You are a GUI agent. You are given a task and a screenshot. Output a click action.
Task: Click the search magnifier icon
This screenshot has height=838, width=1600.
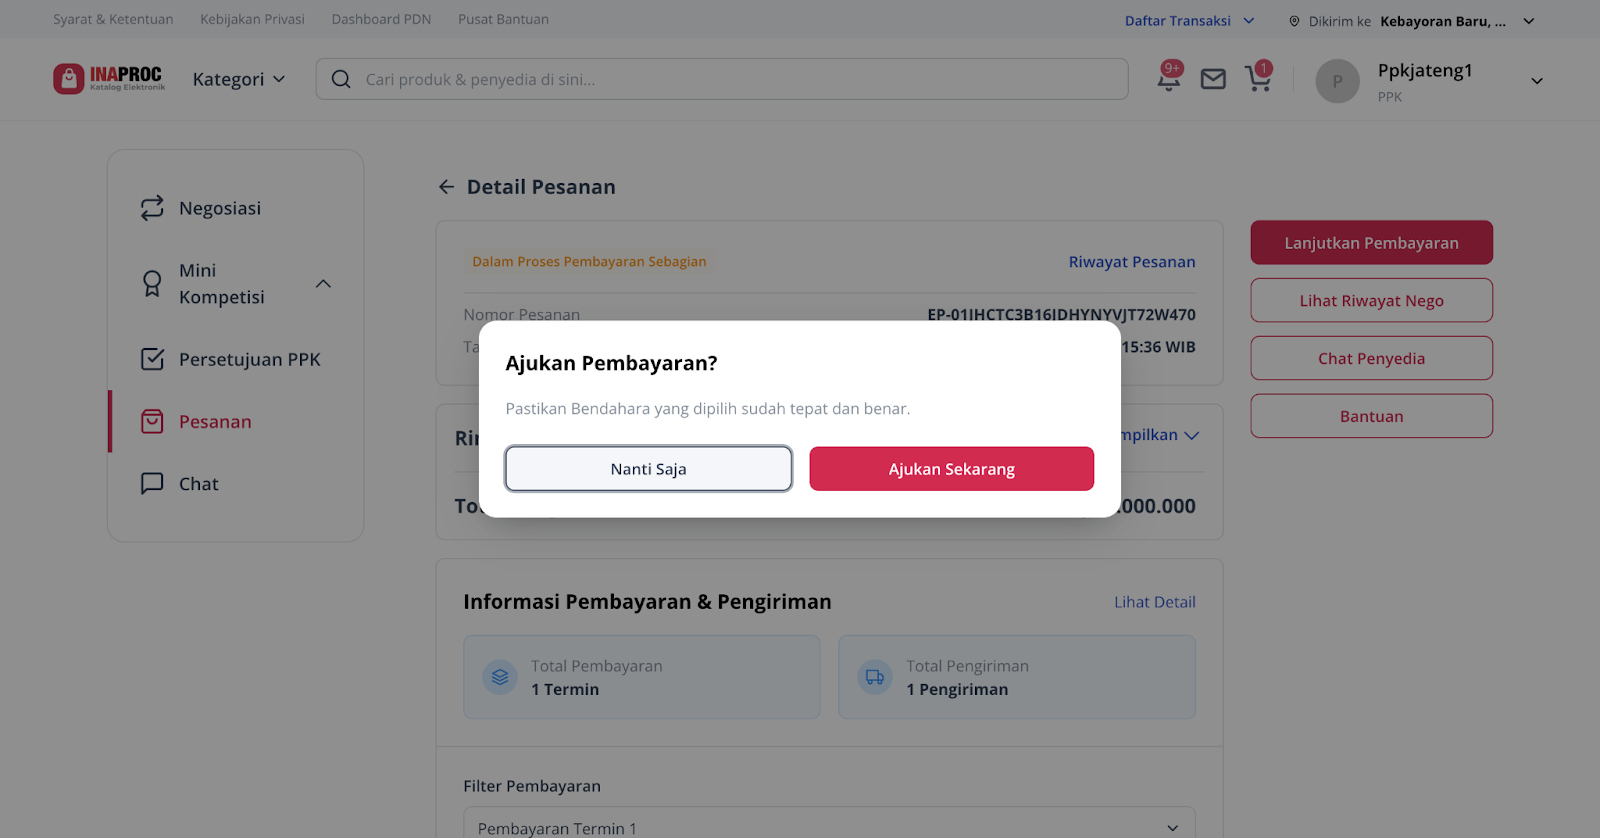pos(341,79)
